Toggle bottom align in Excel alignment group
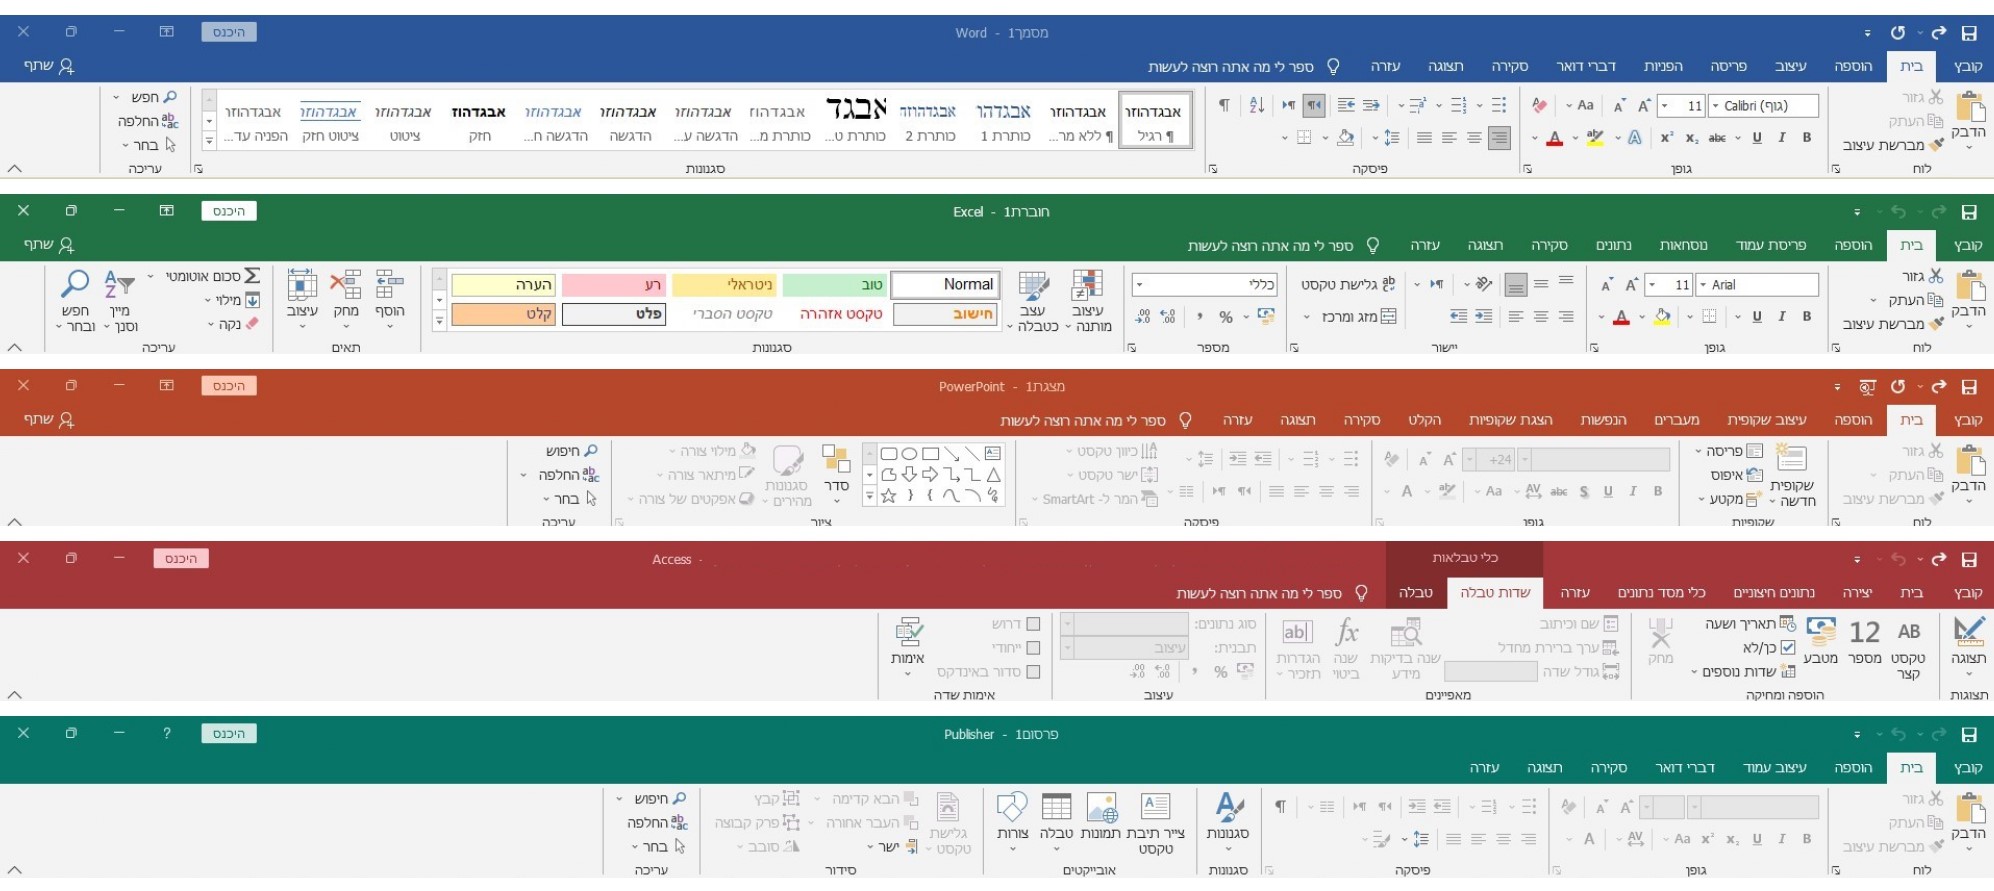Viewport: 1994px width, 891px height. point(1516,285)
